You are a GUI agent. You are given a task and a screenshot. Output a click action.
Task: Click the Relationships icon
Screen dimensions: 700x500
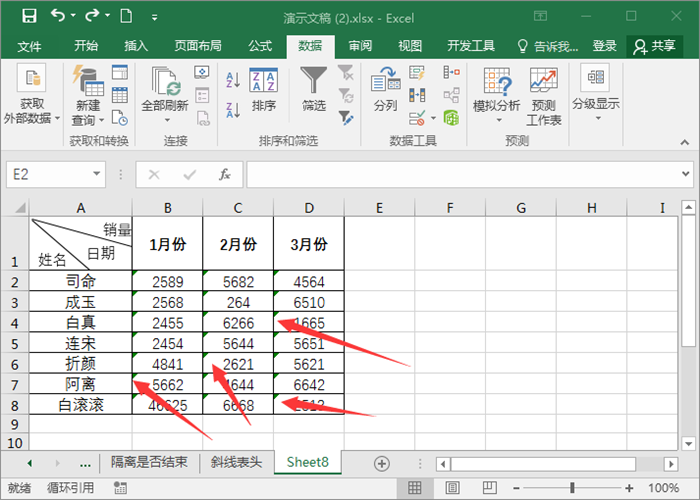pos(451,95)
